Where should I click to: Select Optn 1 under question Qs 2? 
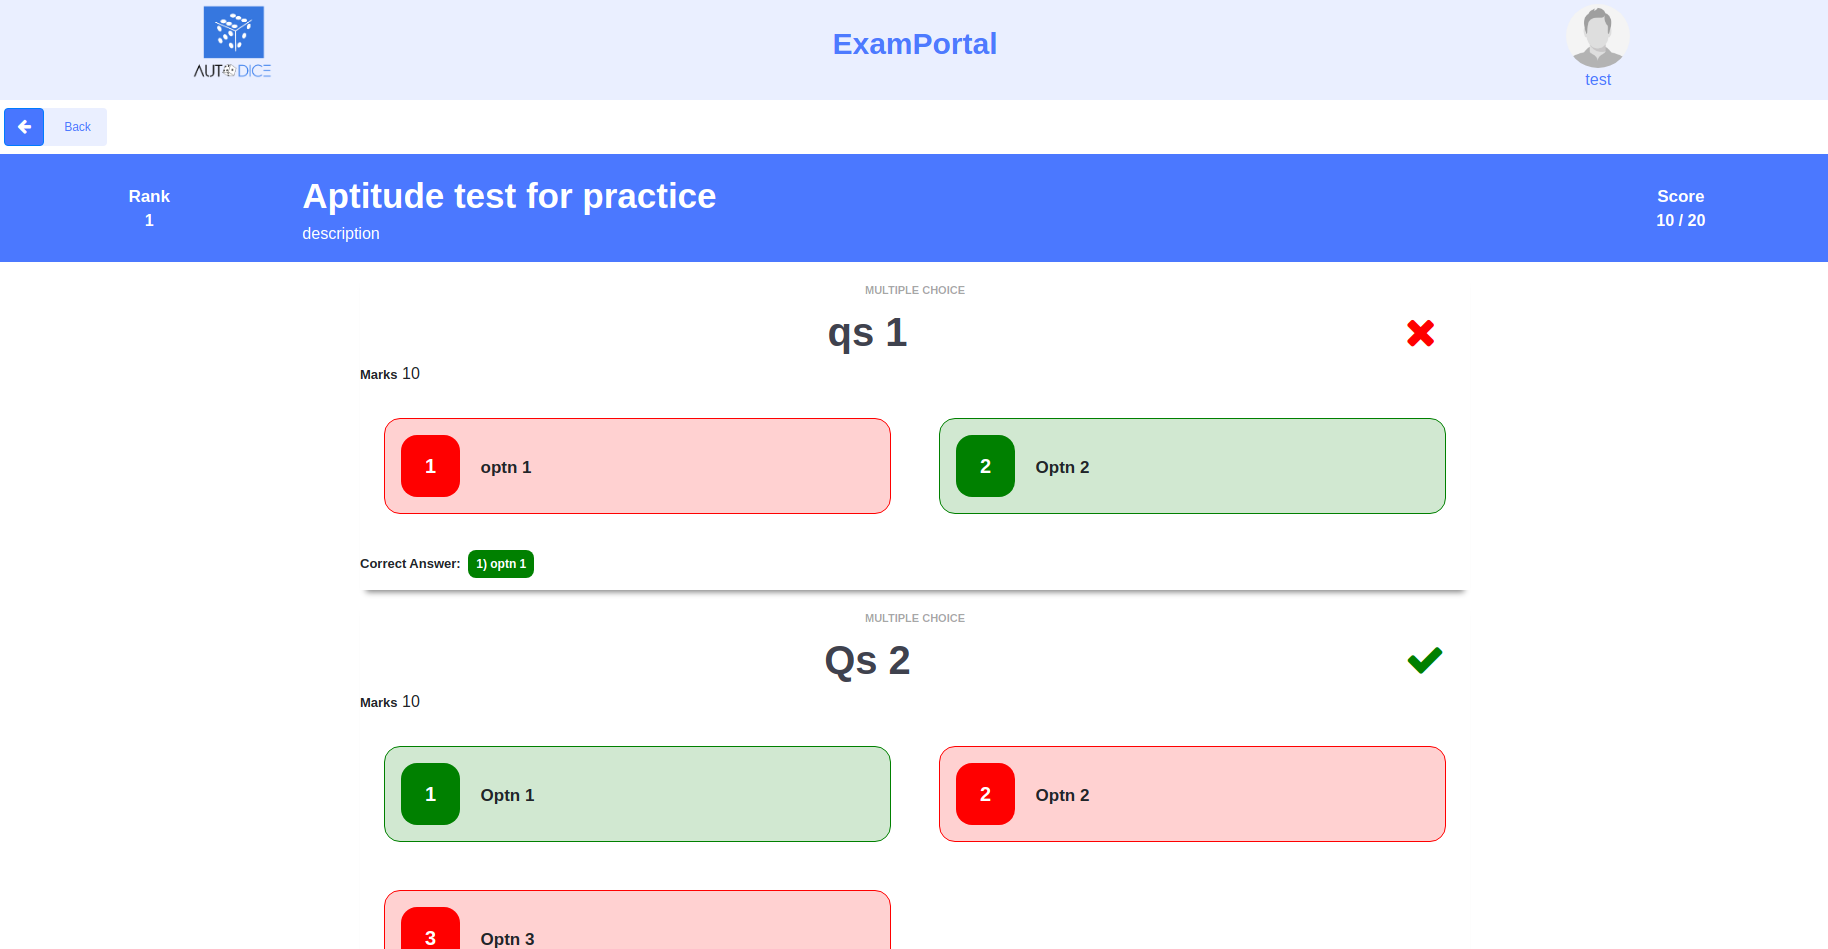click(x=637, y=793)
